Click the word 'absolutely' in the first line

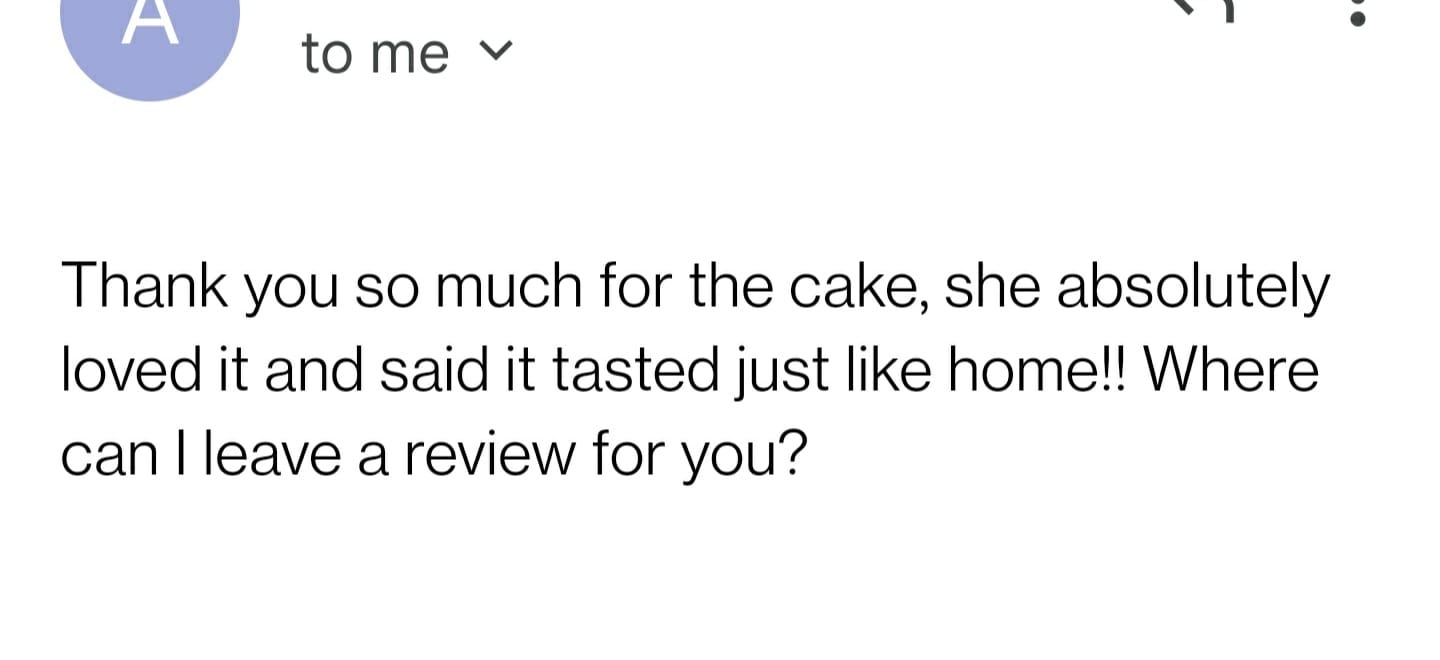1193,287
